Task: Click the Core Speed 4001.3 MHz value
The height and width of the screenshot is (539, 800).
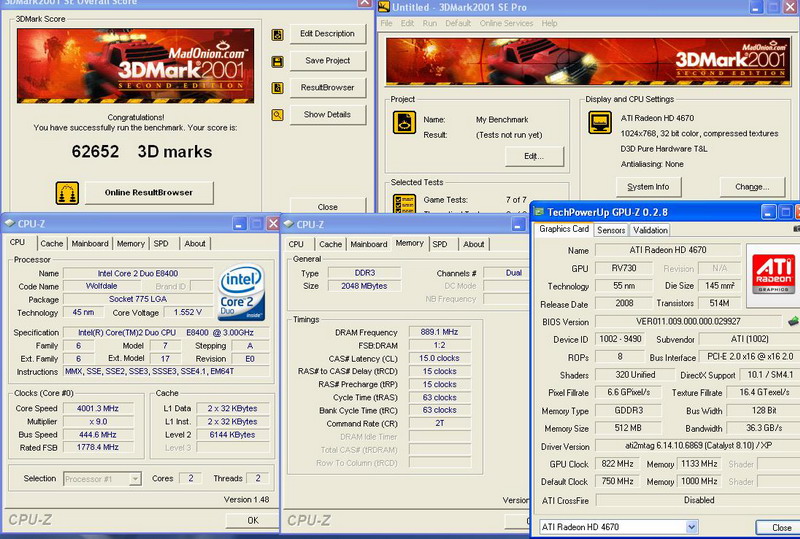Action: 98,408
